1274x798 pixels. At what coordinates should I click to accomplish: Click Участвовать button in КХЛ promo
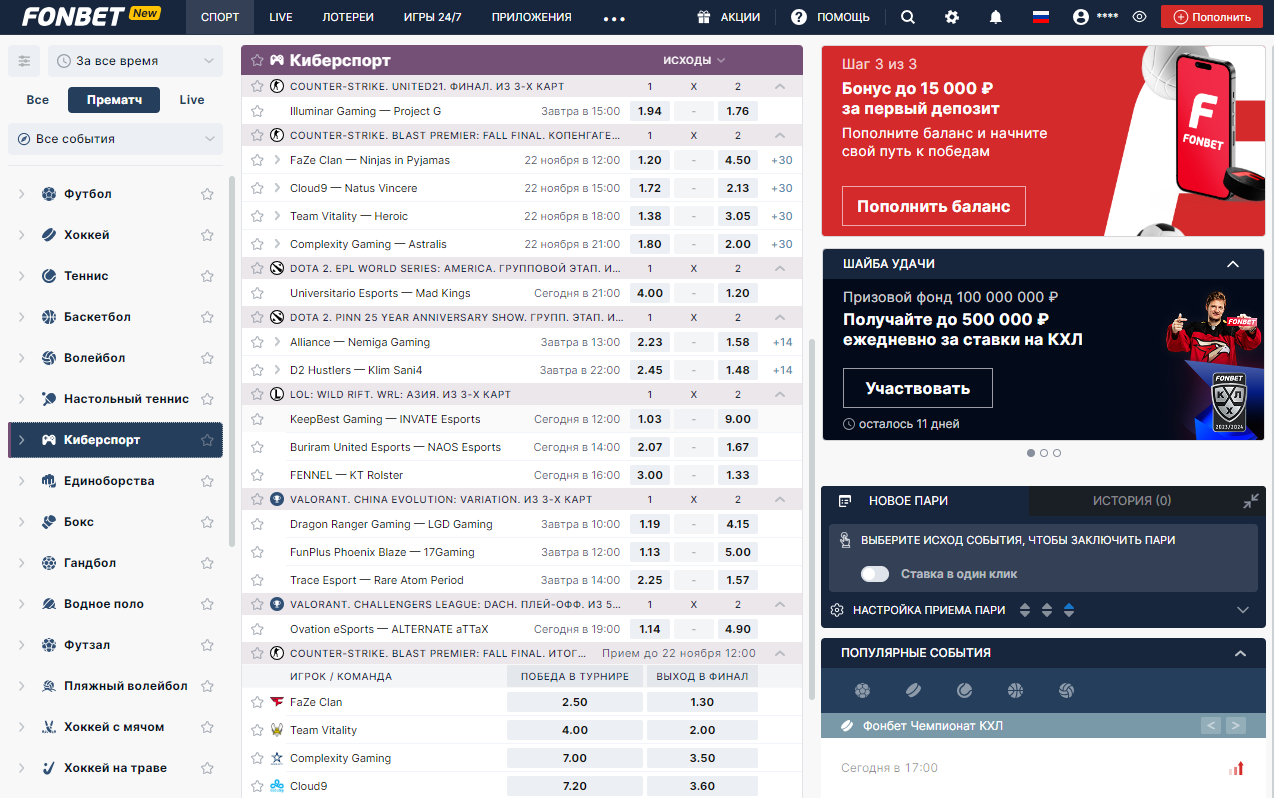(917, 388)
